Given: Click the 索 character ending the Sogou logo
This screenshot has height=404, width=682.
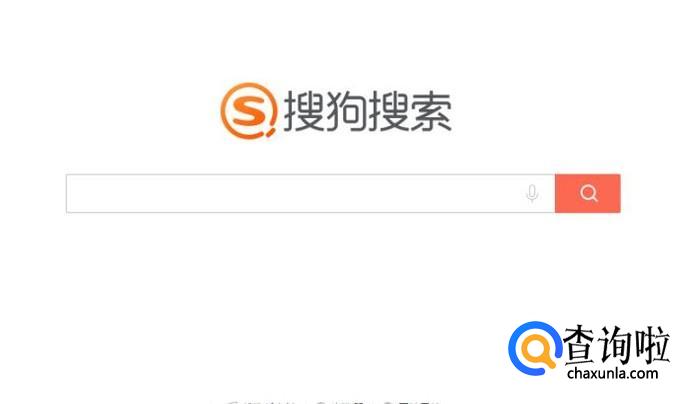Looking at the screenshot, I should (x=431, y=111).
